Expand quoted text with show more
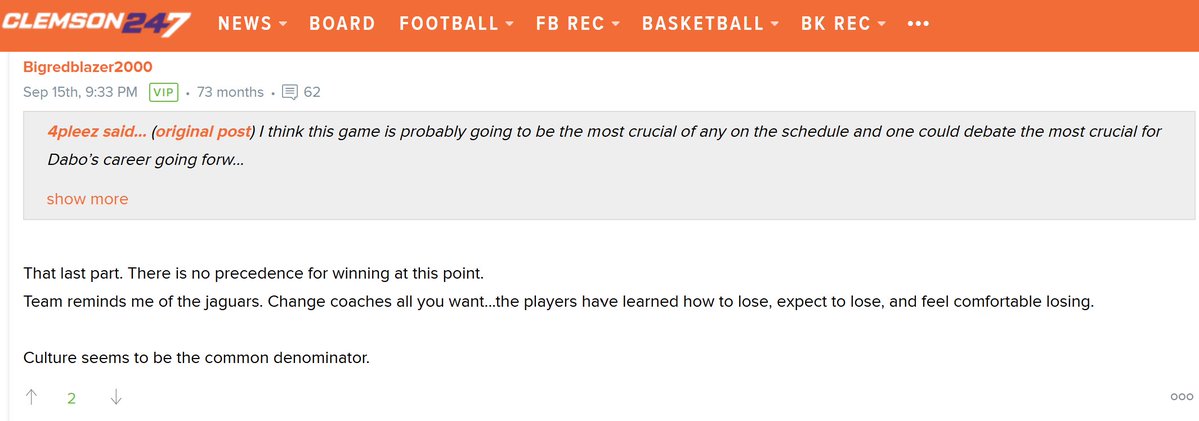Image resolution: width=1199 pixels, height=421 pixels. pos(87,199)
